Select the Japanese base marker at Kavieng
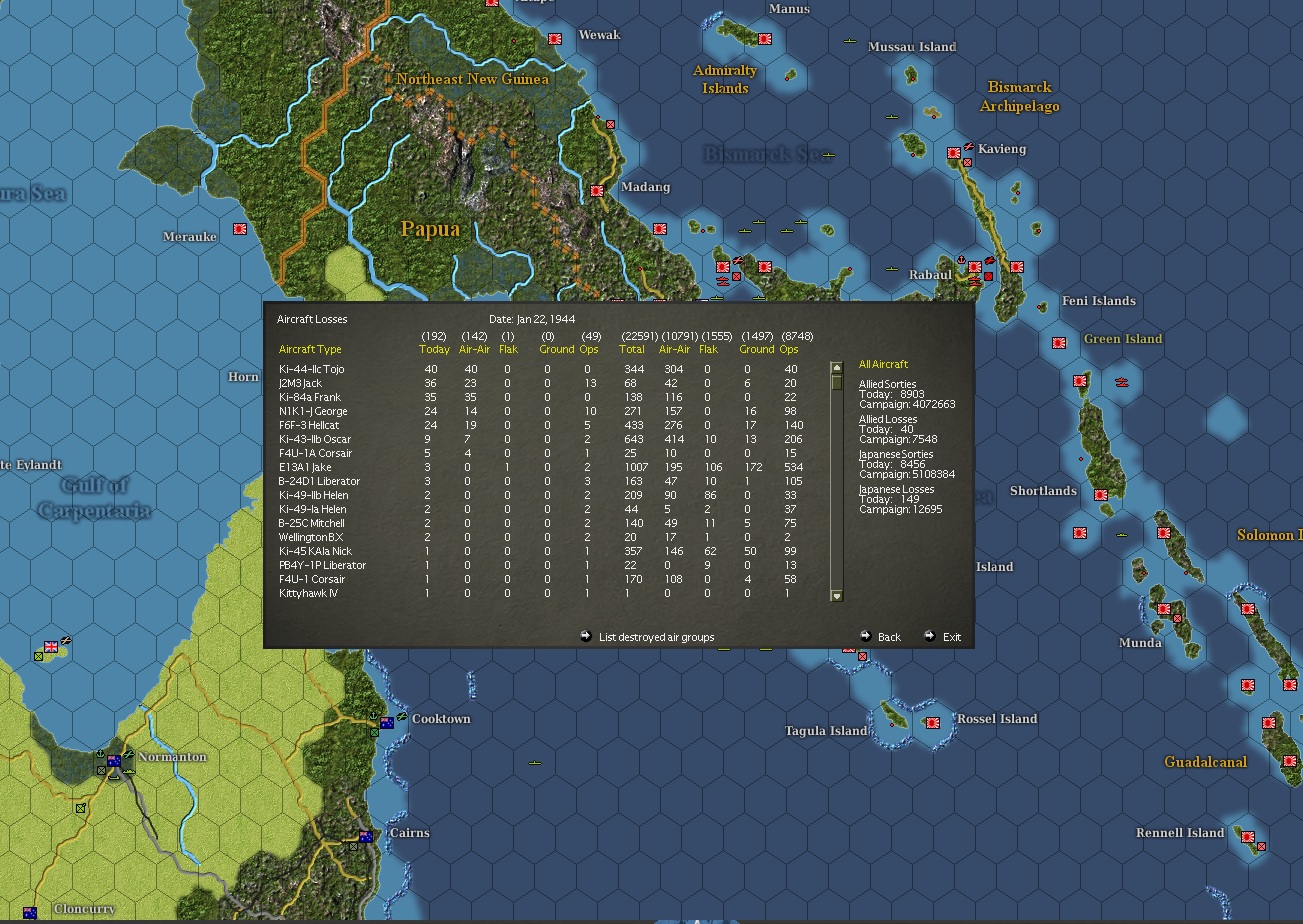1303x924 pixels. [x=954, y=153]
